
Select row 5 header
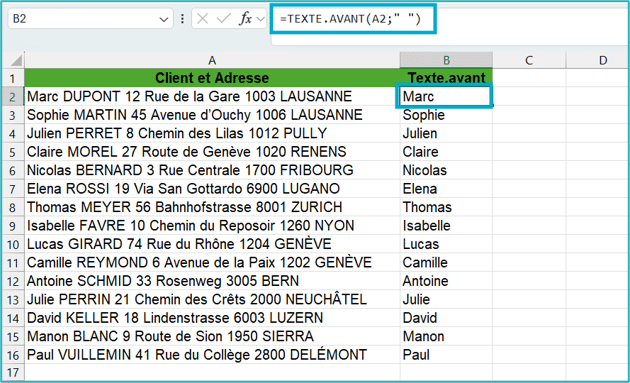coord(13,152)
